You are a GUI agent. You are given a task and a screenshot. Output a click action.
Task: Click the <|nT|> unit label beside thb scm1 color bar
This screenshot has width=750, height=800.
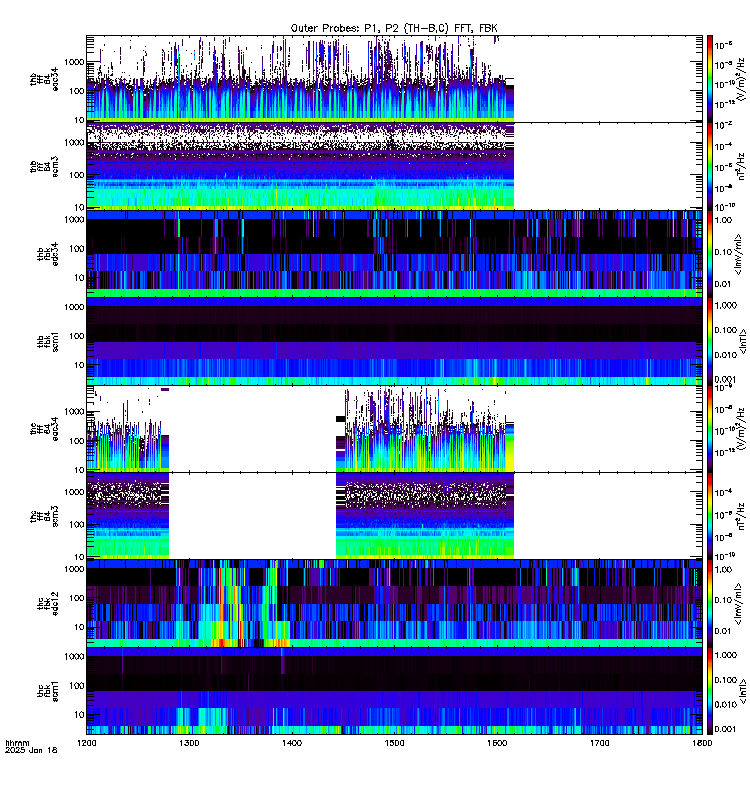tap(742, 341)
